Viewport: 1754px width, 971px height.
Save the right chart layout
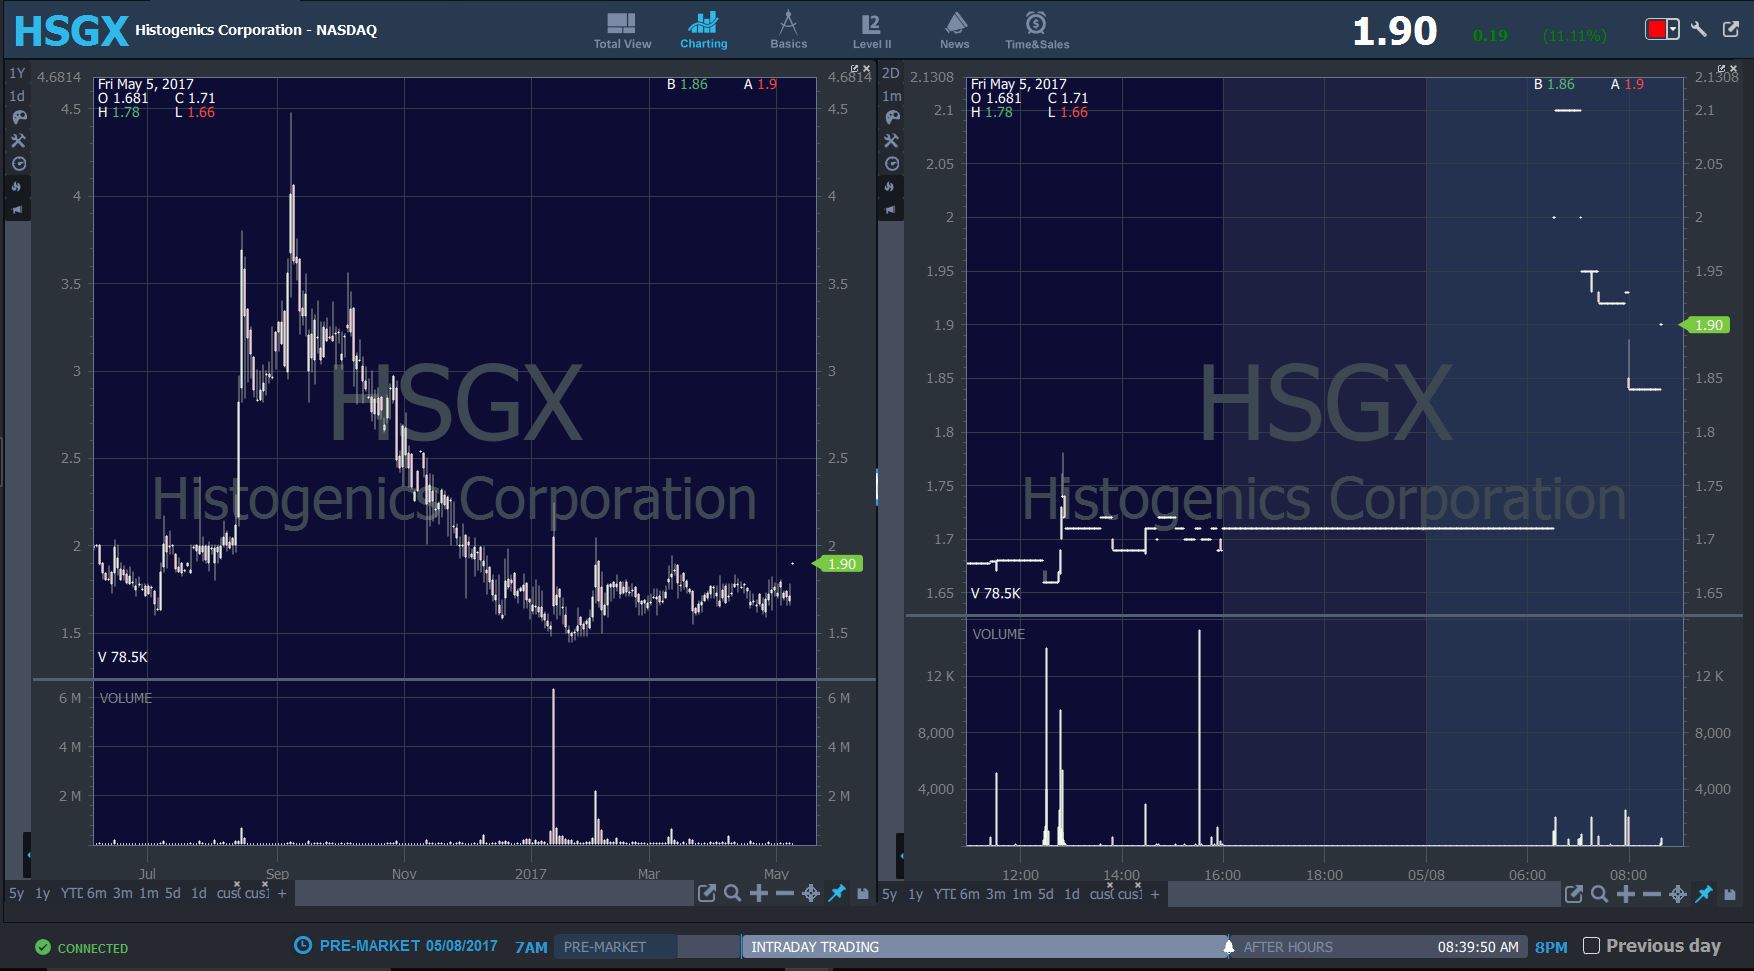pos(1730,894)
